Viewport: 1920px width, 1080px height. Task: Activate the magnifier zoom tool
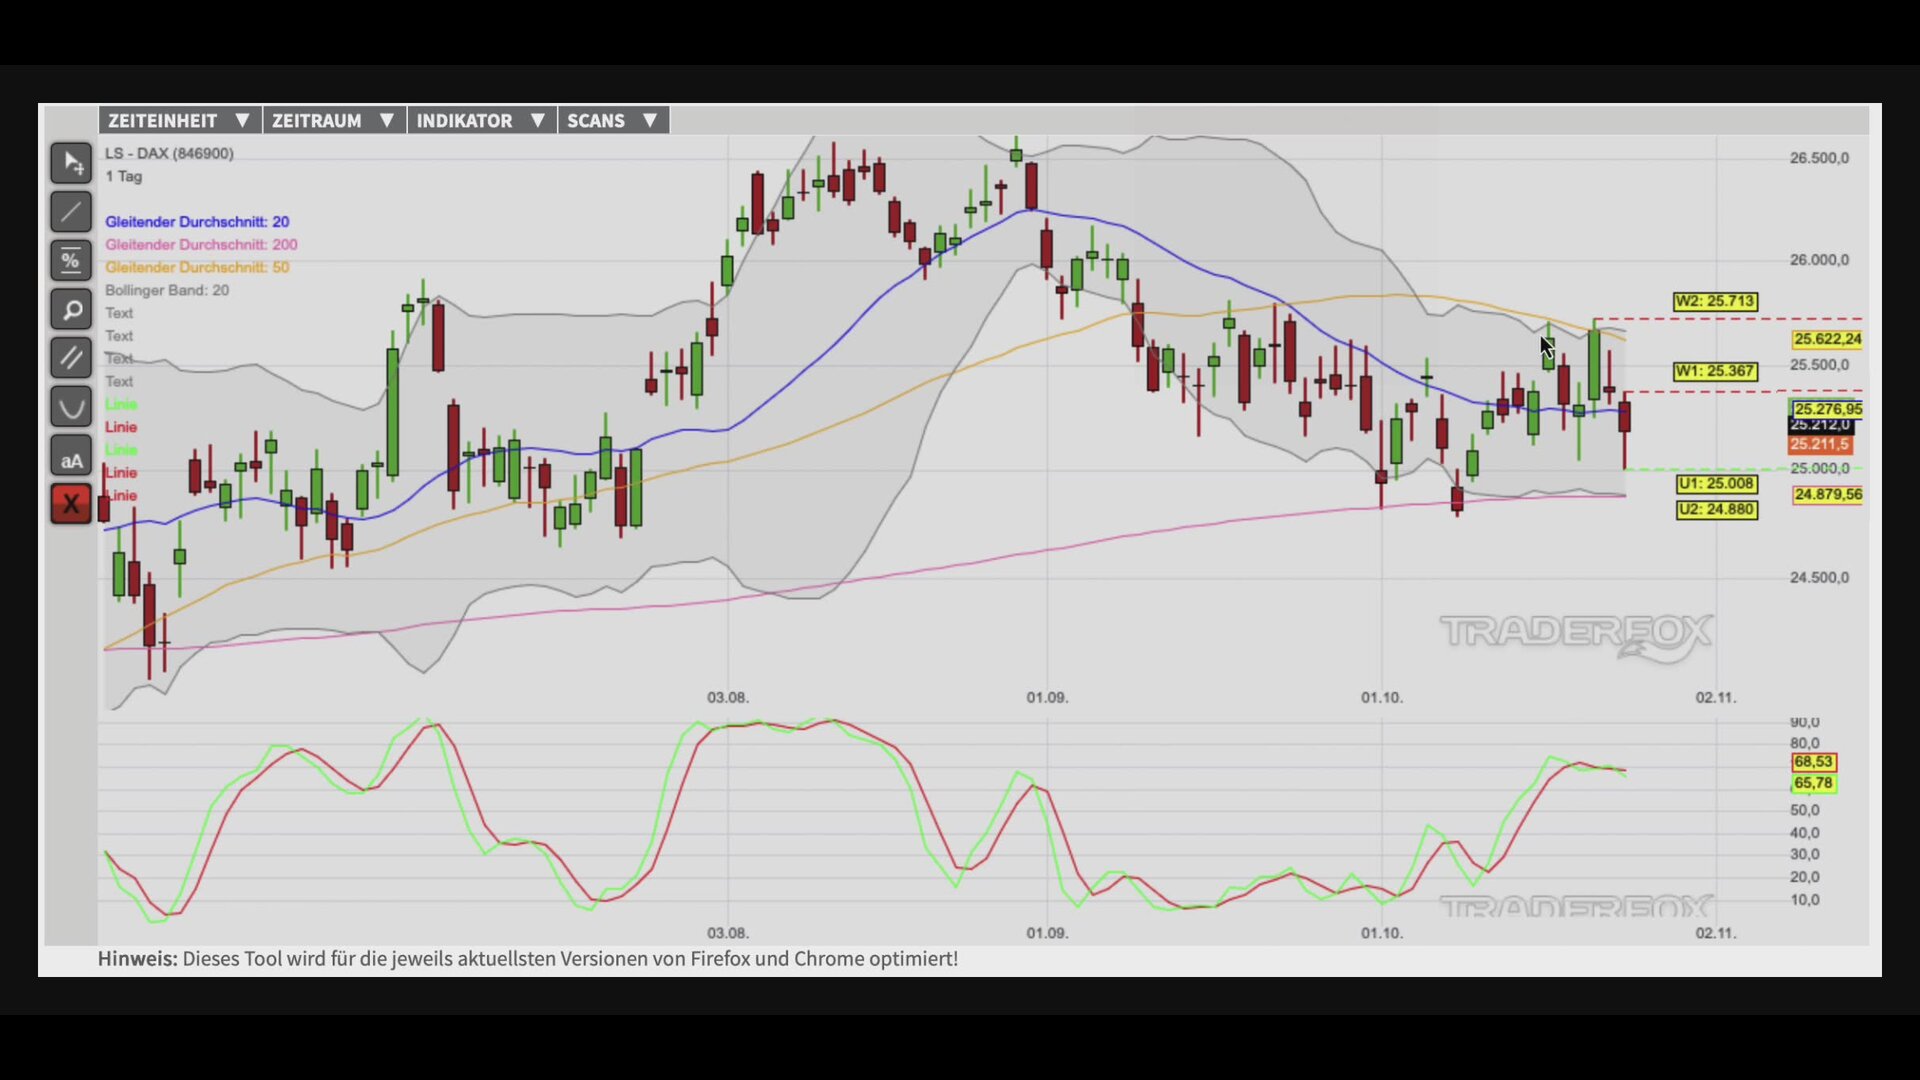click(71, 310)
